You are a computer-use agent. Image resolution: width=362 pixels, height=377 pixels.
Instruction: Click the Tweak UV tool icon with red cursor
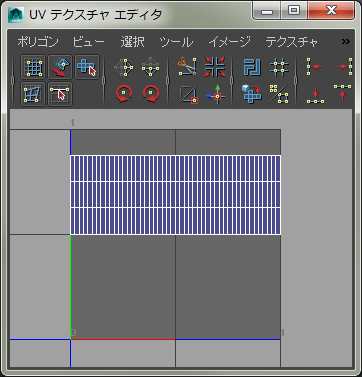pyautogui.click(x=60, y=94)
